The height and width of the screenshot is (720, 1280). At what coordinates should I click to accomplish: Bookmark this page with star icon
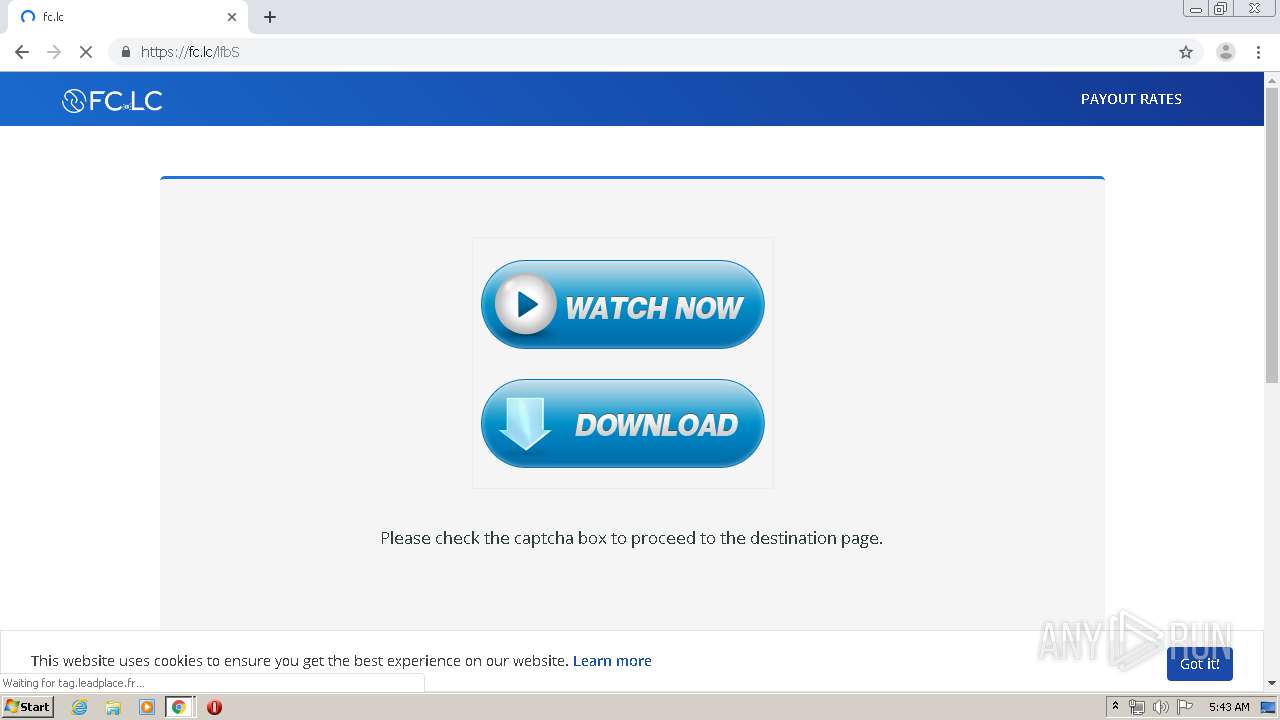[1186, 52]
